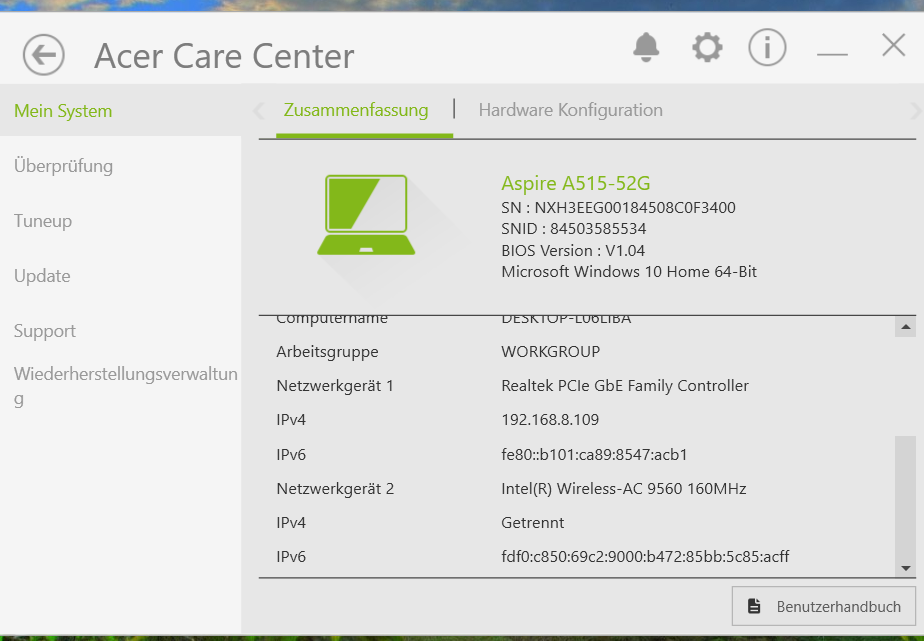
Task: Open settings with the gear icon
Action: click(x=707, y=48)
